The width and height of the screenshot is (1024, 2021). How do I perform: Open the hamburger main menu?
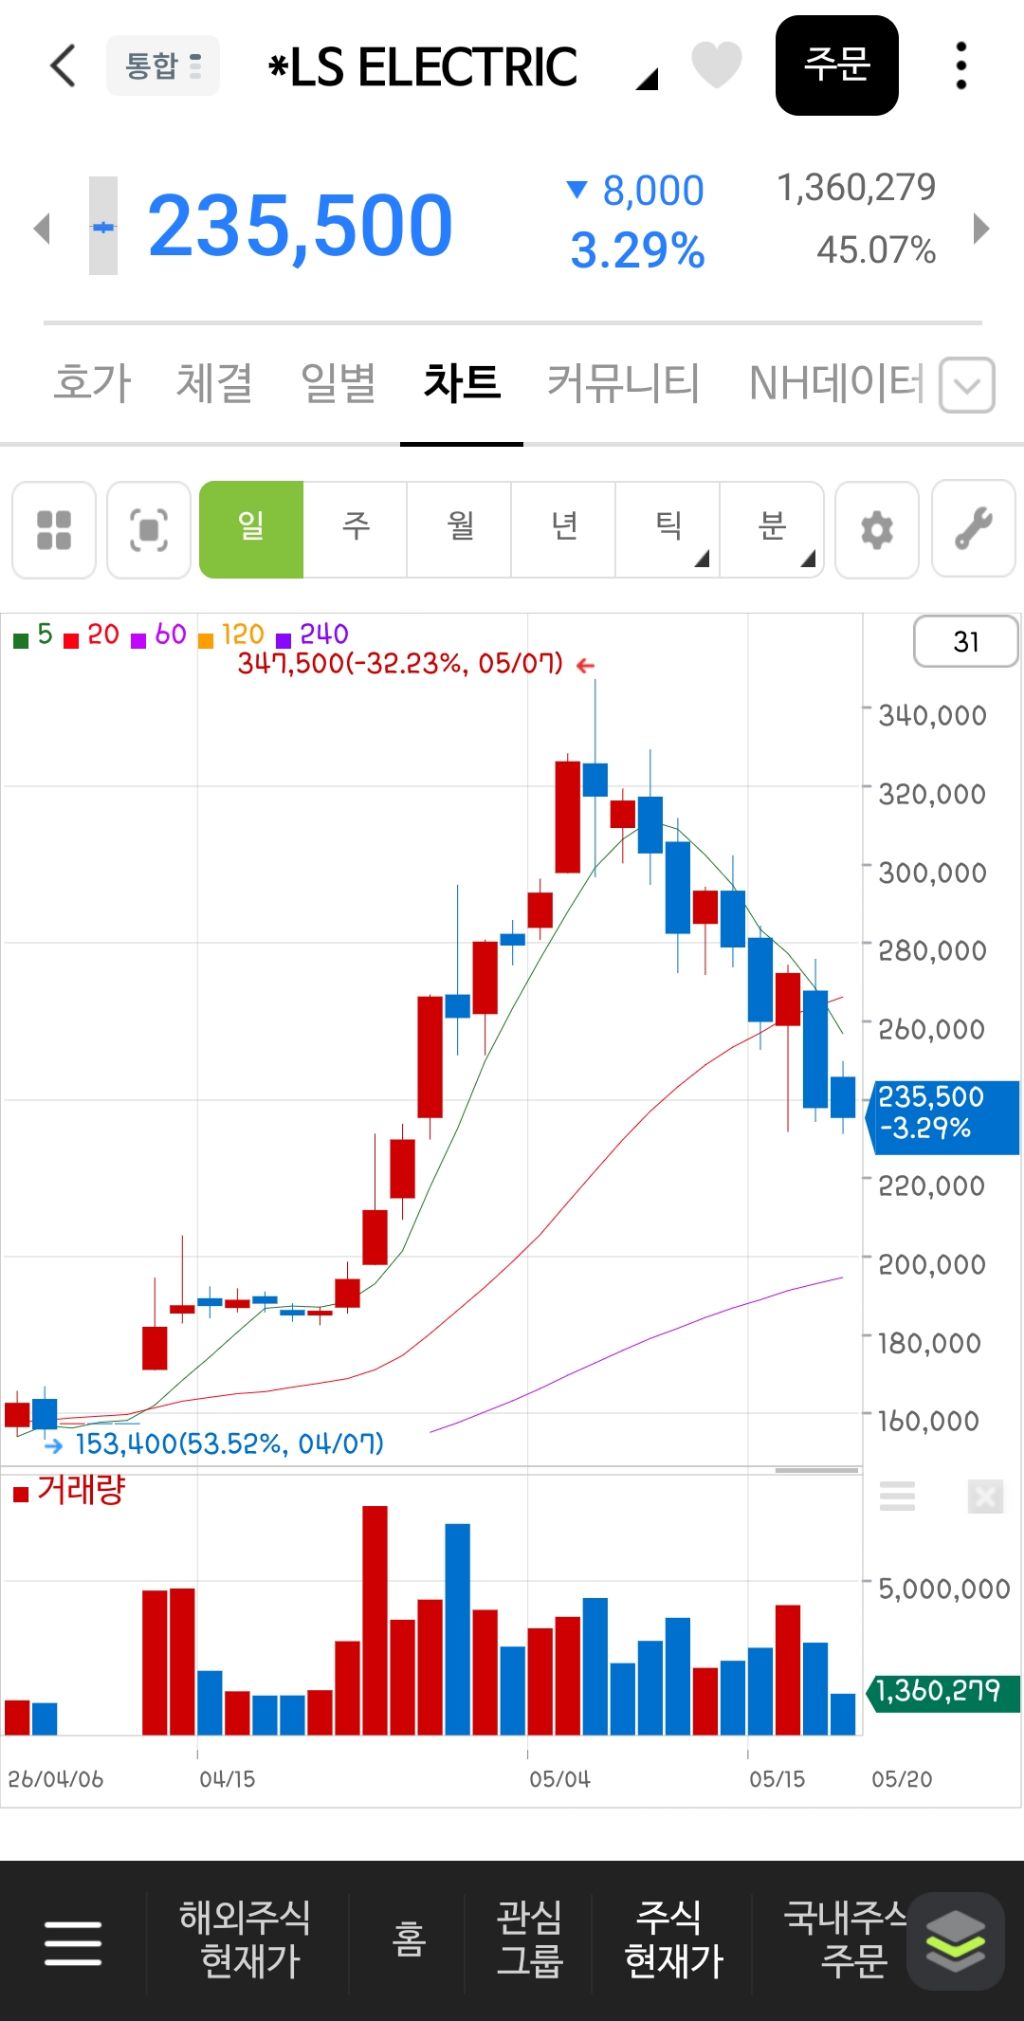(73, 1942)
